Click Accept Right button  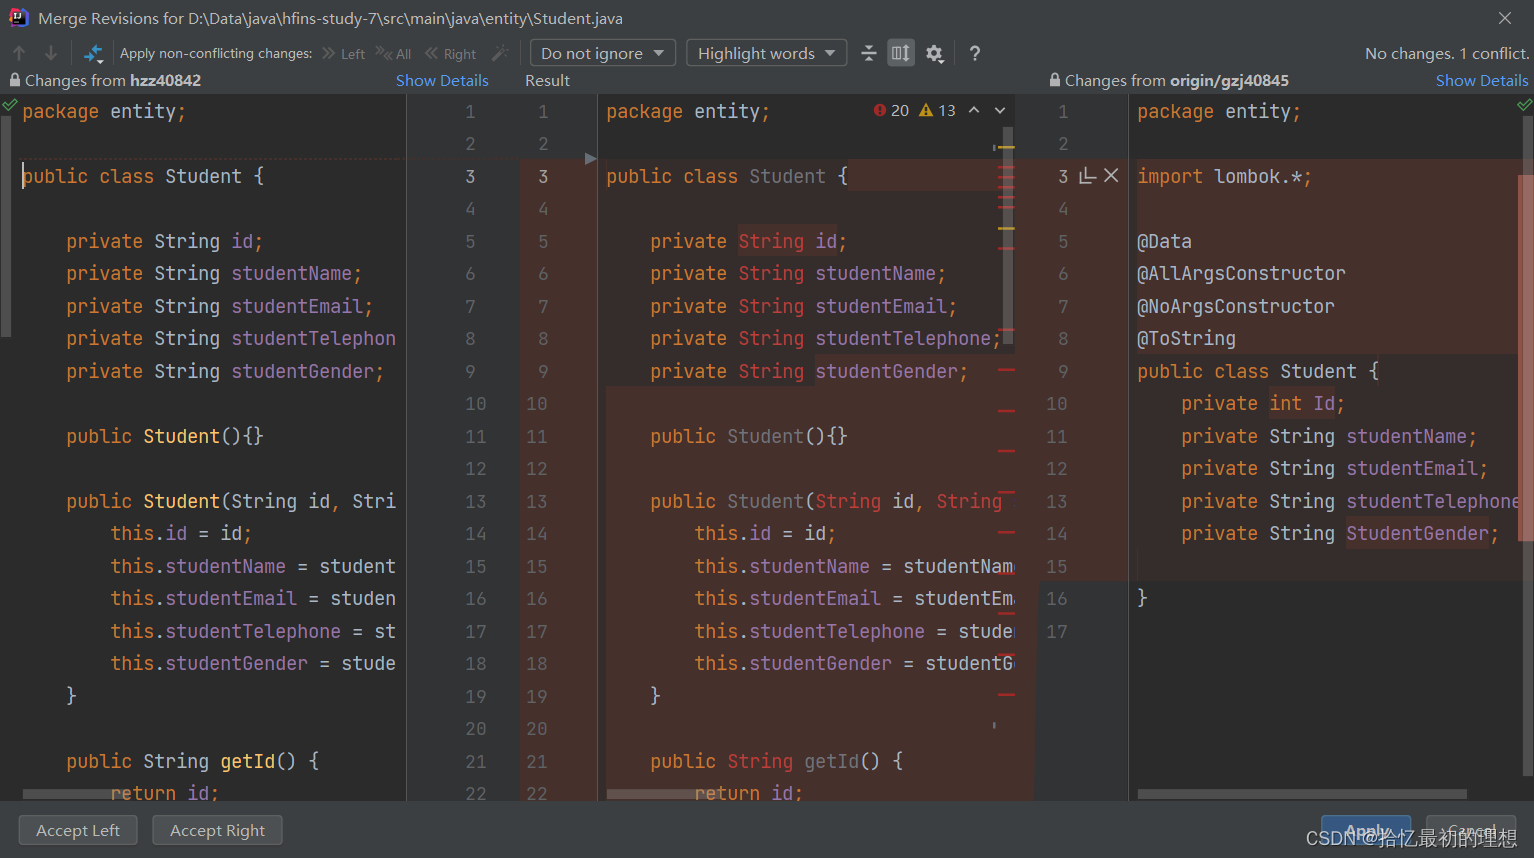click(x=217, y=830)
